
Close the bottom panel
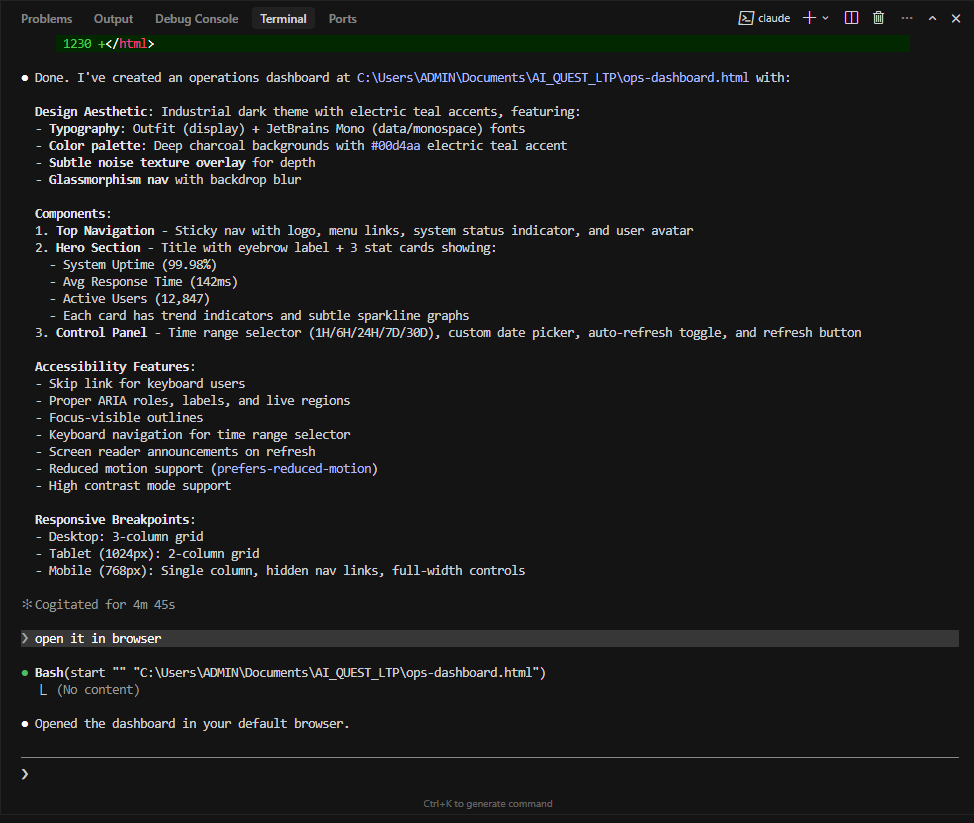(955, 18)
